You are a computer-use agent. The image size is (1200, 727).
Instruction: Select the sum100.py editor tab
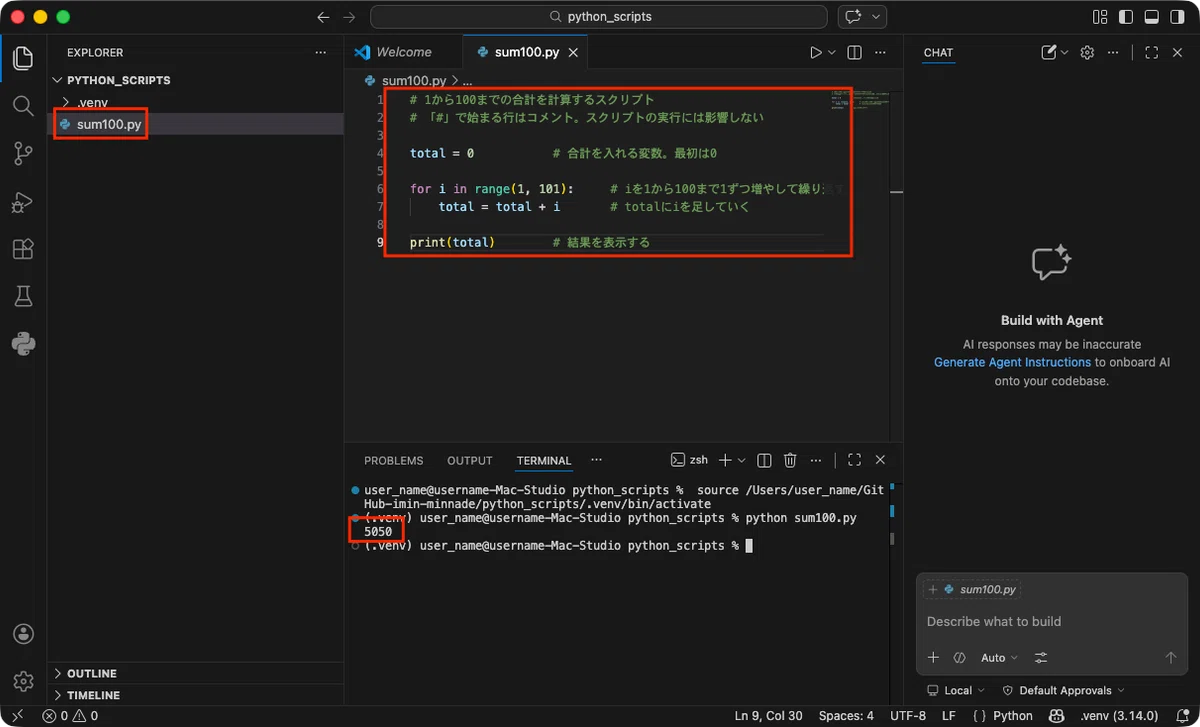tap(526, 52)
